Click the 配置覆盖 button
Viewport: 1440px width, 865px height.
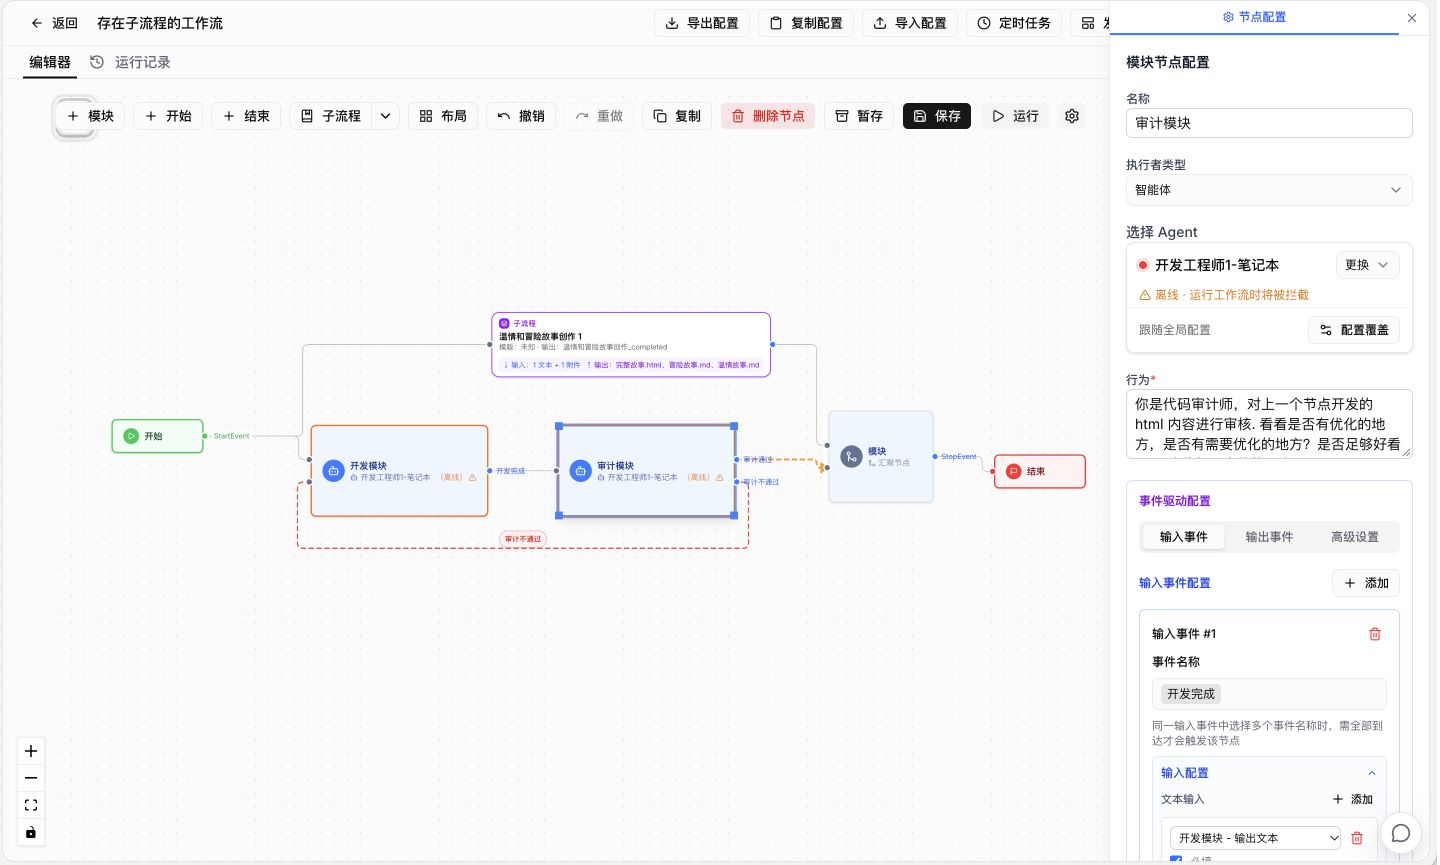[1354, 330]
